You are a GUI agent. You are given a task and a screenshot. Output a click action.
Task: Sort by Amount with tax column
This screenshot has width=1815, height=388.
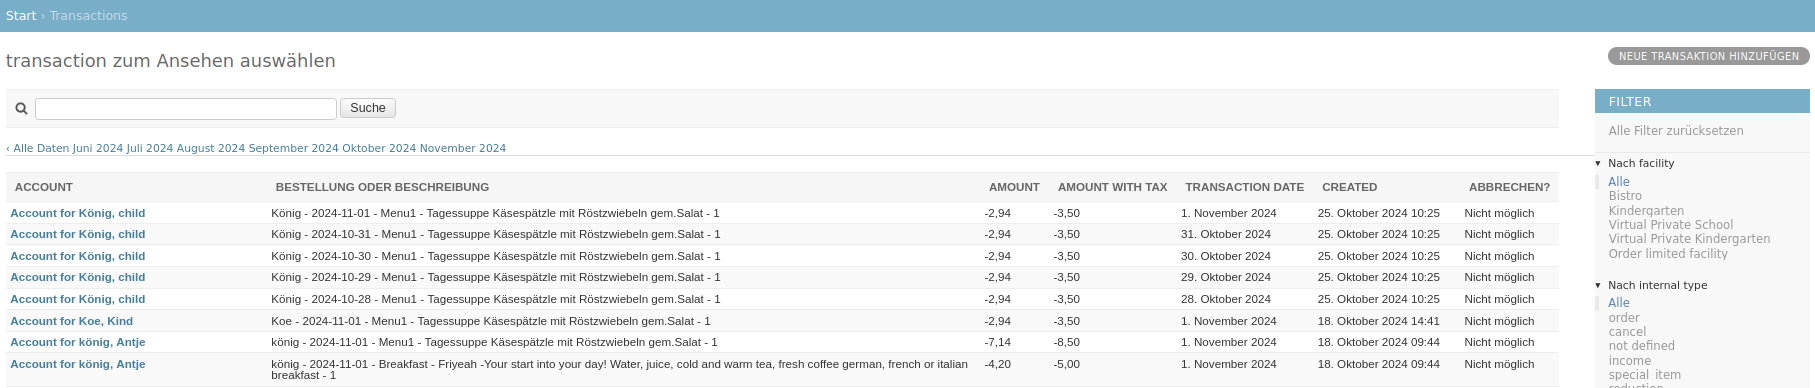tap(1113, 187)
